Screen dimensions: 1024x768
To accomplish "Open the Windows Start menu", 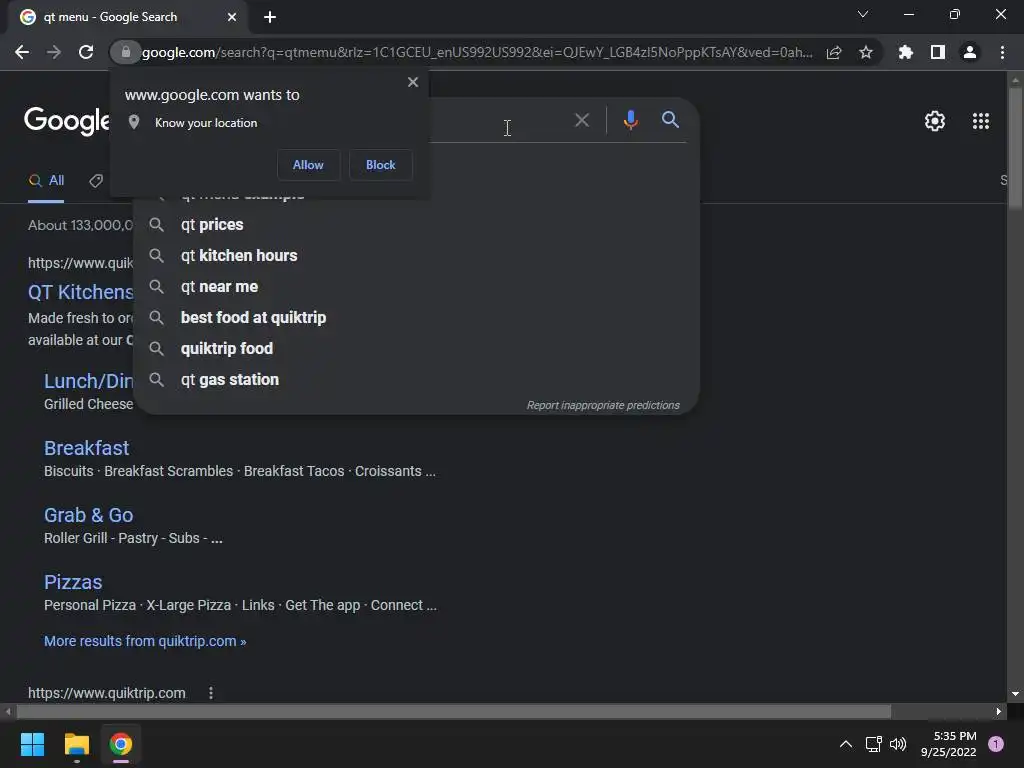I will [32, 744].
